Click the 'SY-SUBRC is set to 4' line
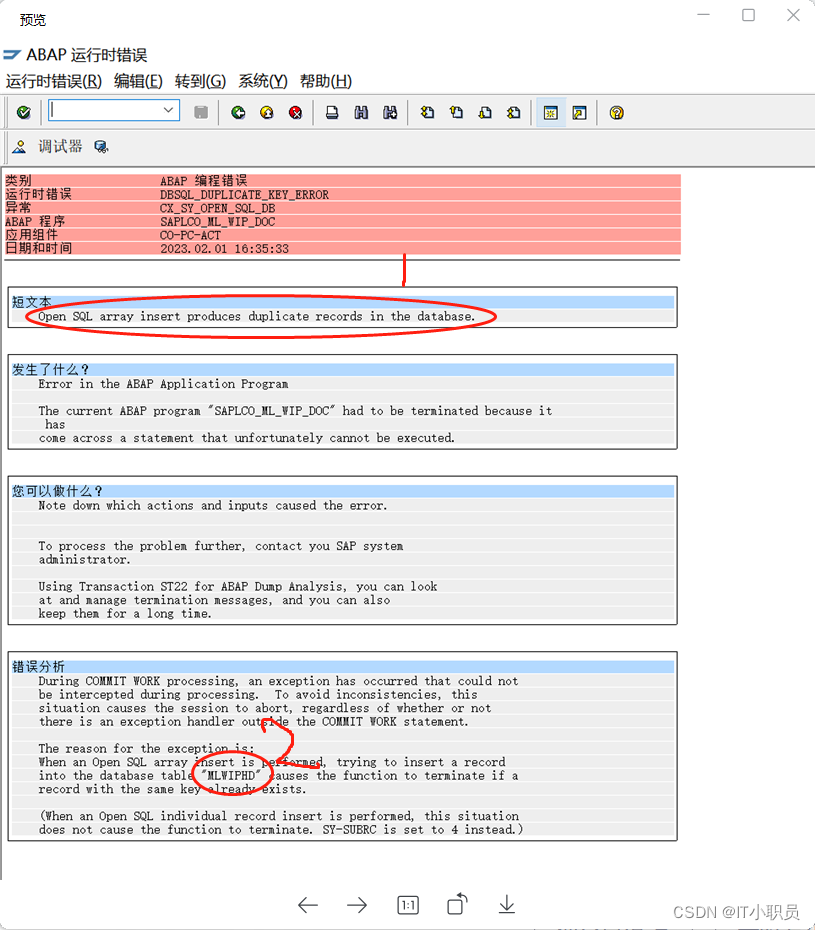Screen dimensions: 815x930 [281, 830]
